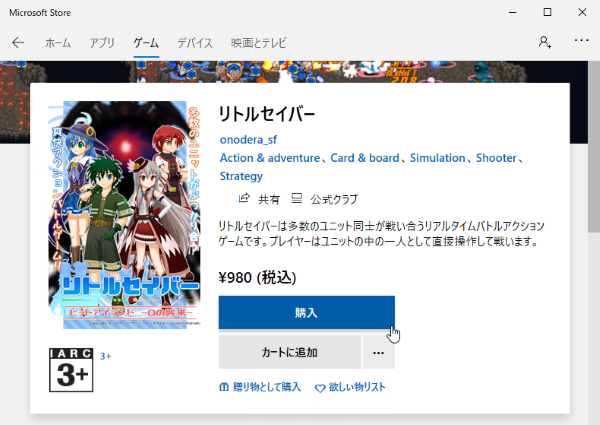This screenshot has width=600, height=425.
Task: Click the share (共有) icon
Action: click(244, 198)
